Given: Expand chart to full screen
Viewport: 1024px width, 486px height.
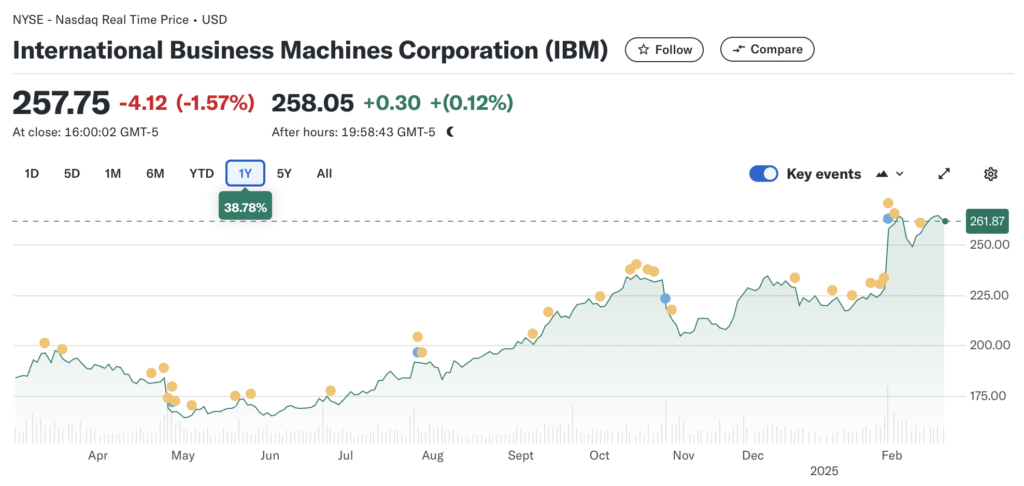Looking at the screenshot, I should 943,174.
